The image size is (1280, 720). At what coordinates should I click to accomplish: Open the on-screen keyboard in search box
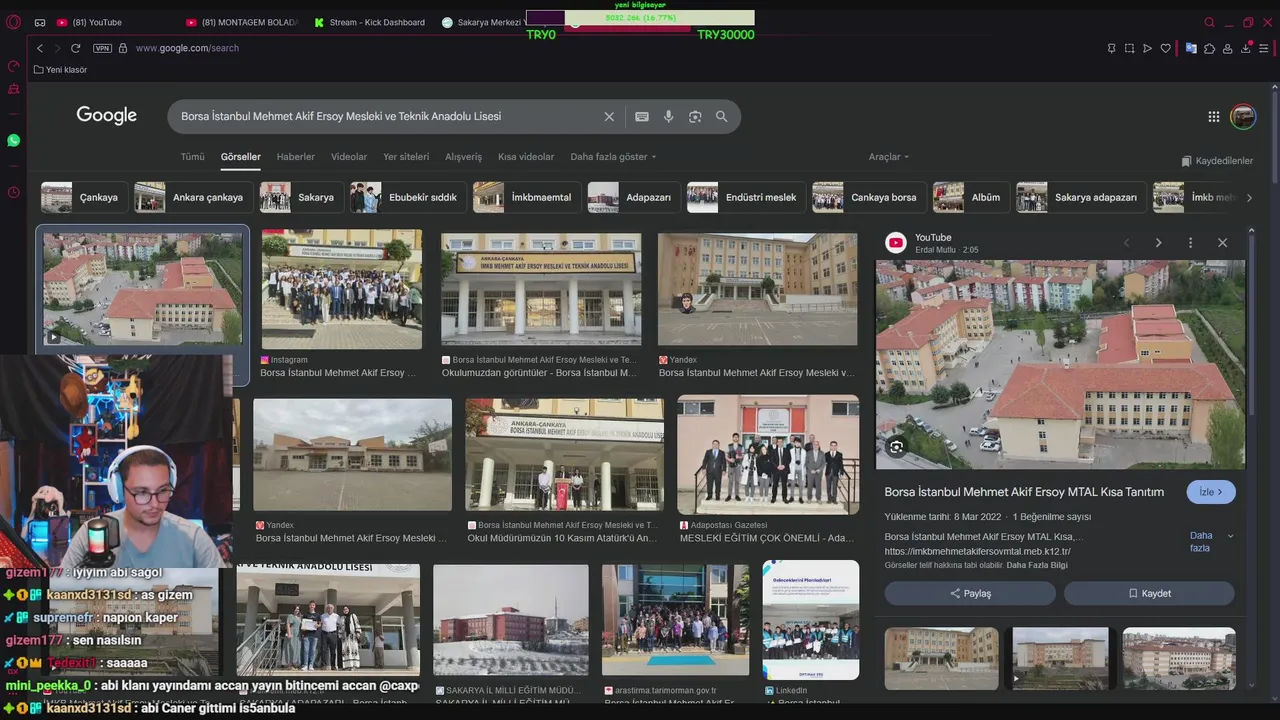point(642,117)
